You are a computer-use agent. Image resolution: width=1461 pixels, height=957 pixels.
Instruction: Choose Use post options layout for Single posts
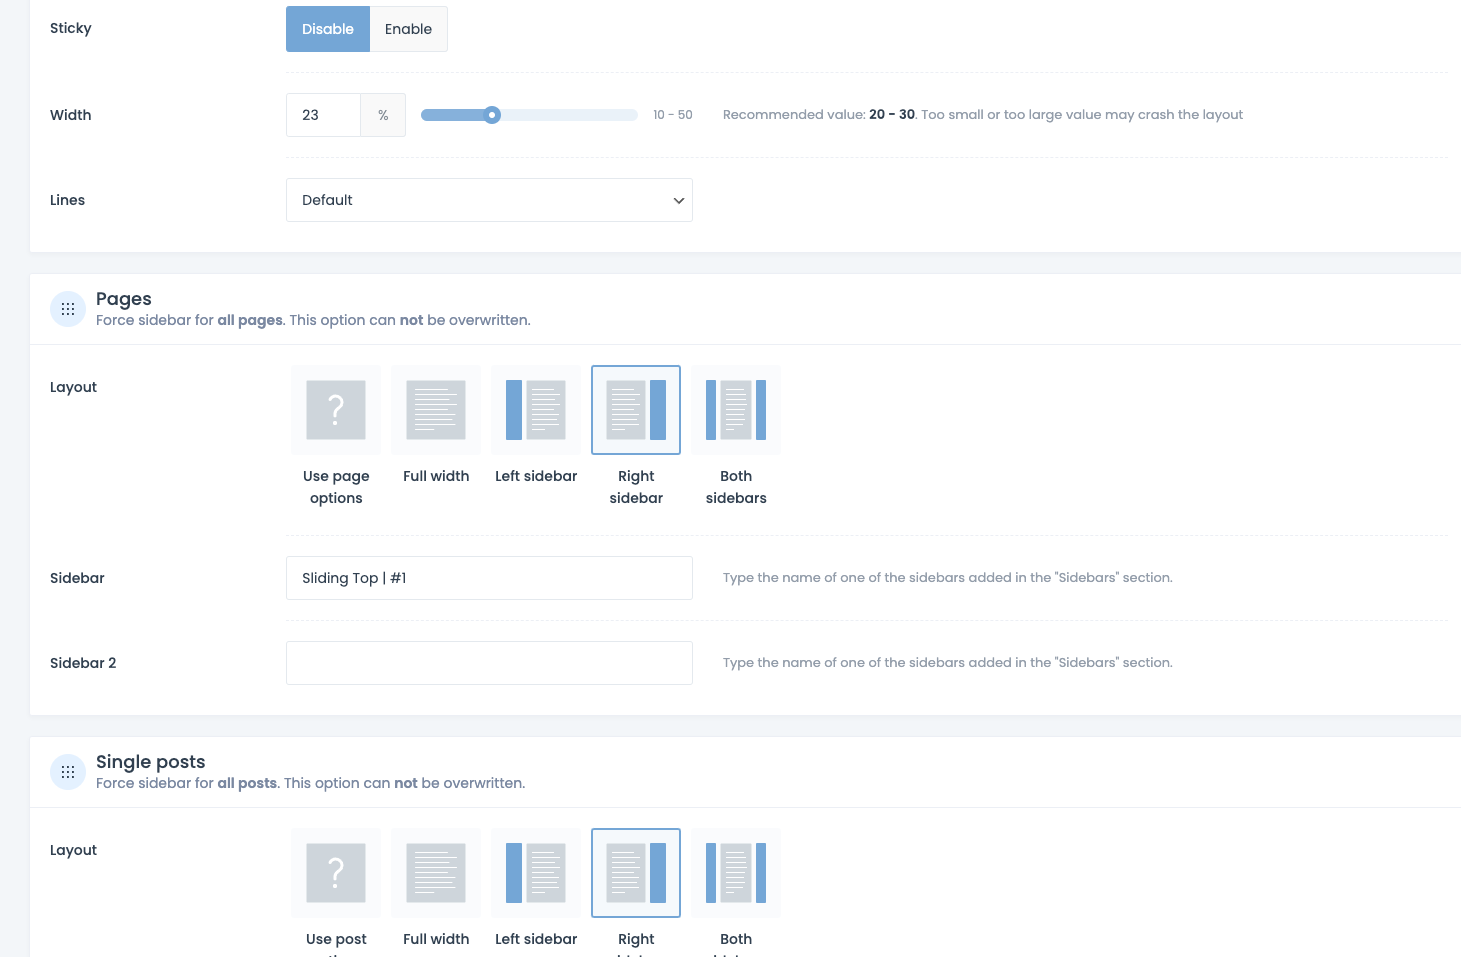[x=336, y=873]
